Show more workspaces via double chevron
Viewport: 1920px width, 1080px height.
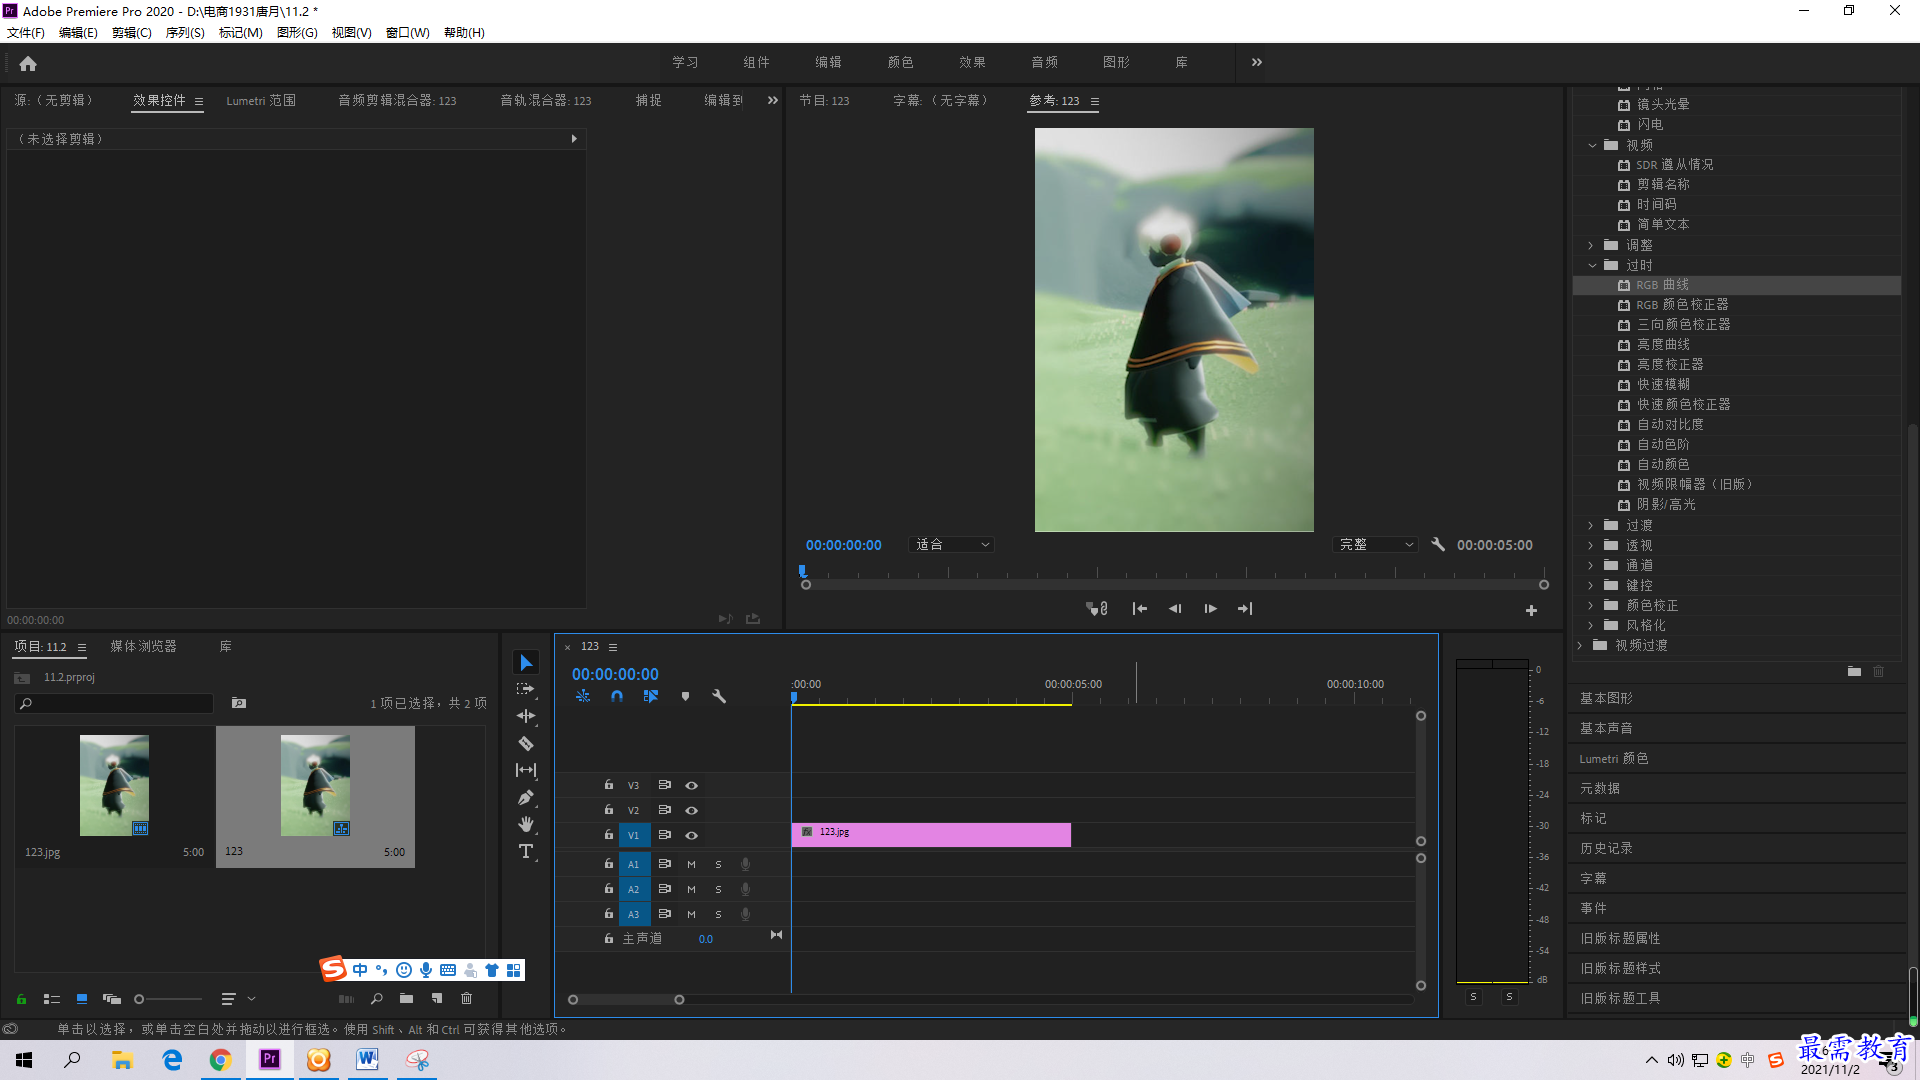(x=1257, y=62)
